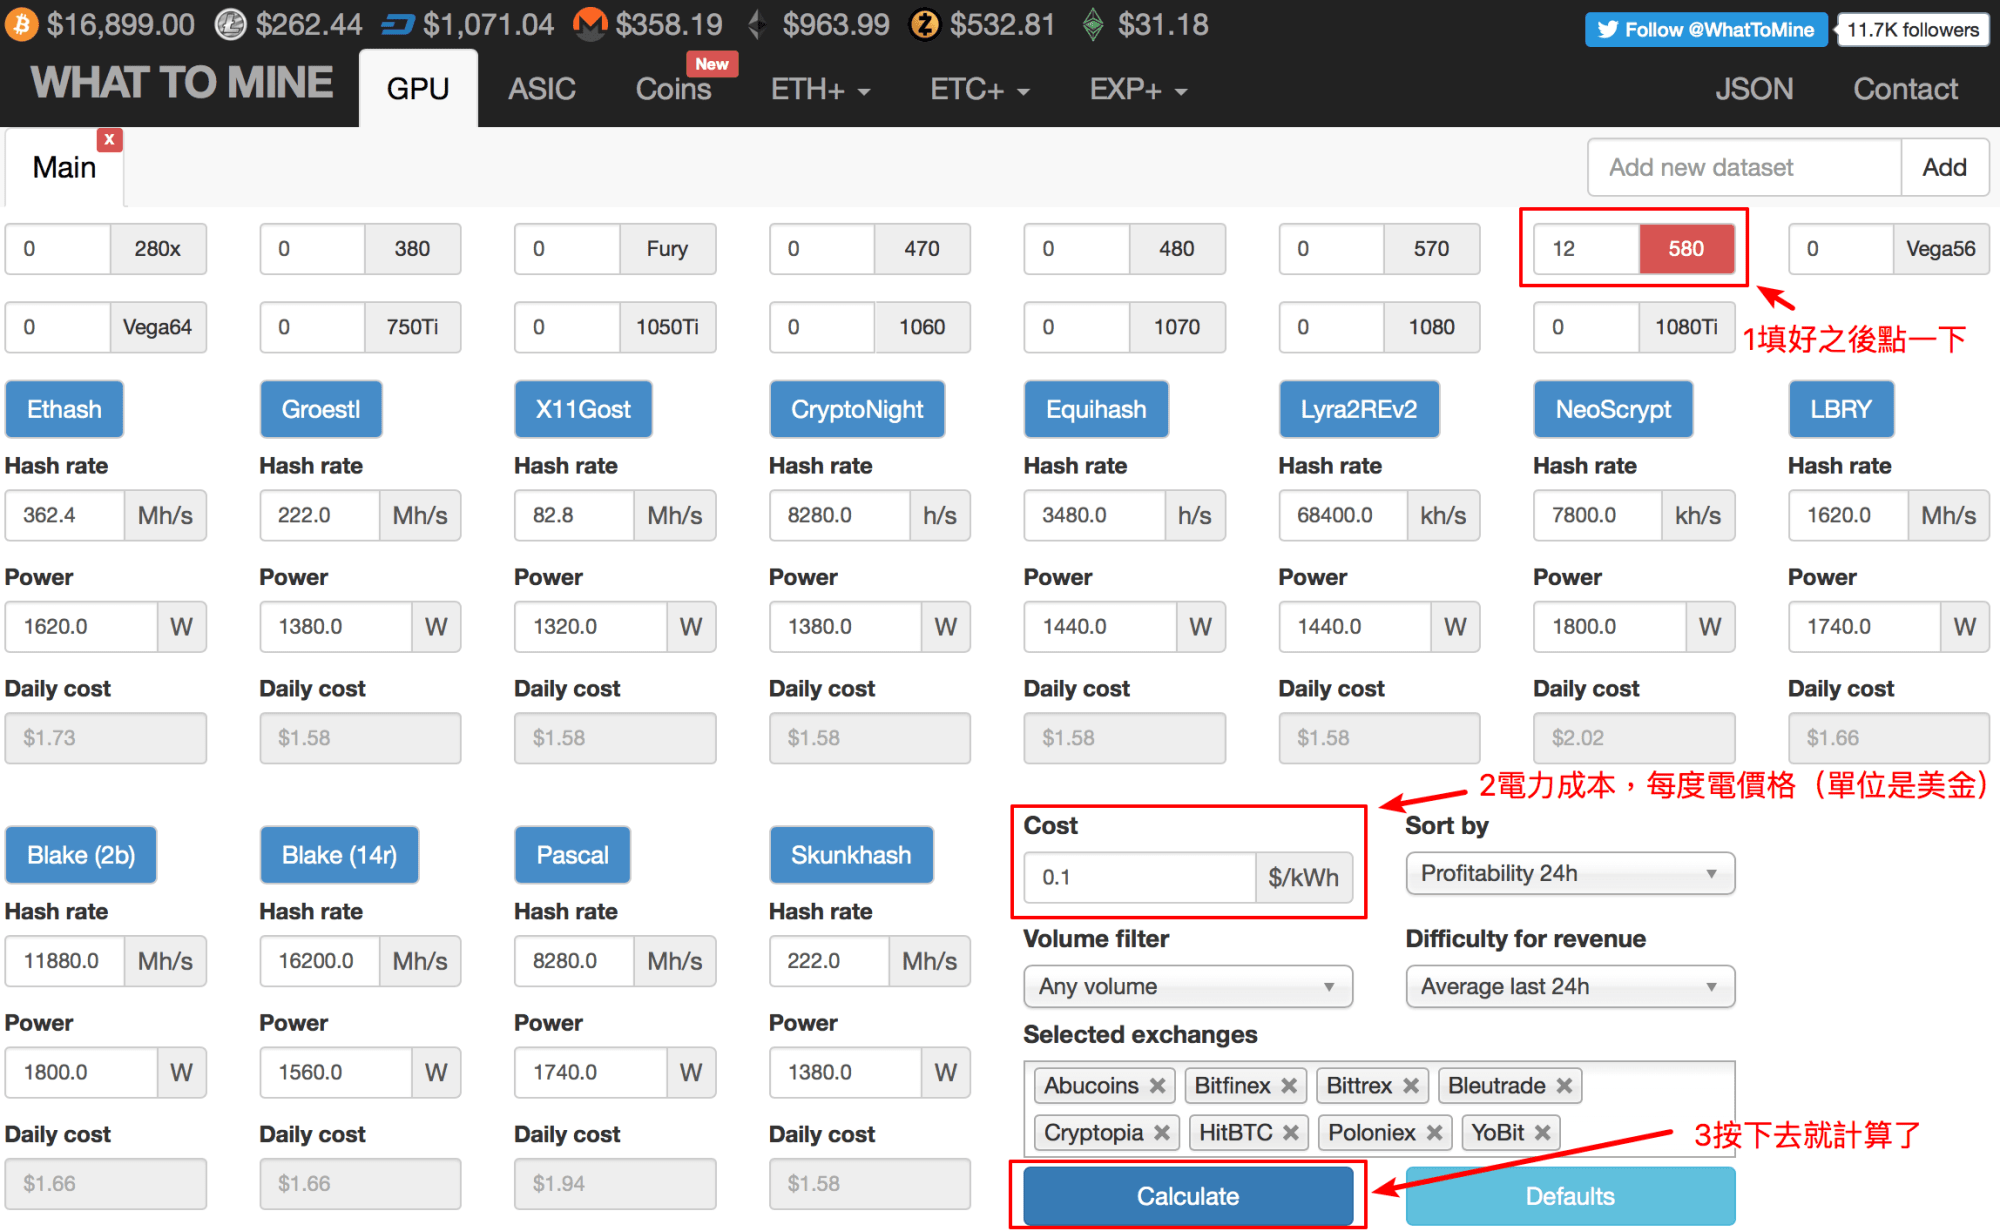Expand the ETC+ menu
2000x1231 pixels.
pyautogui.click(x=980, y=89)
